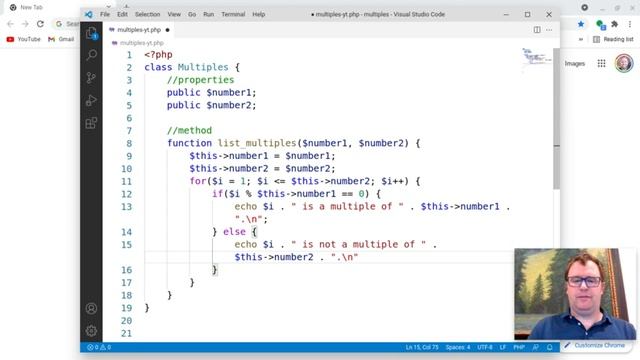
Task: Click the editor vertical scrollbar thumb
Action: 556,118
